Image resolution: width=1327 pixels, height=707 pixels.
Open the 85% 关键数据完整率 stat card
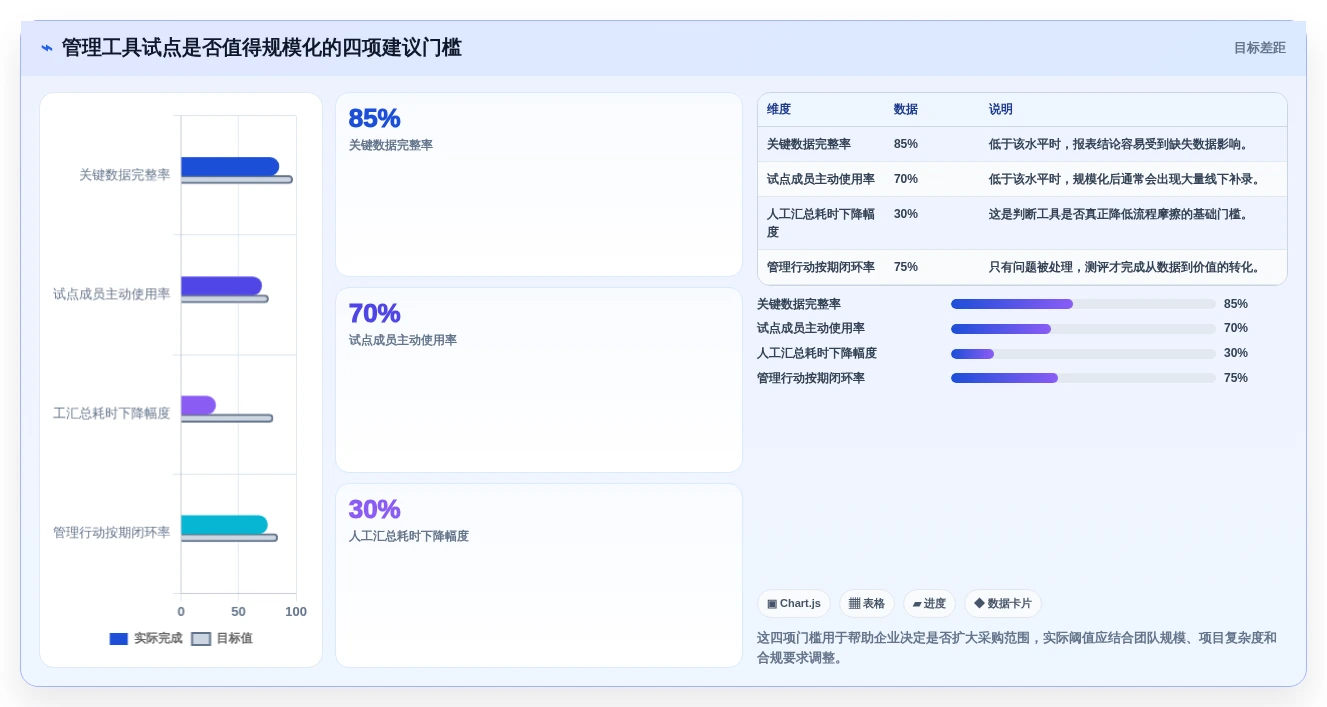click(x=539, y=185)
